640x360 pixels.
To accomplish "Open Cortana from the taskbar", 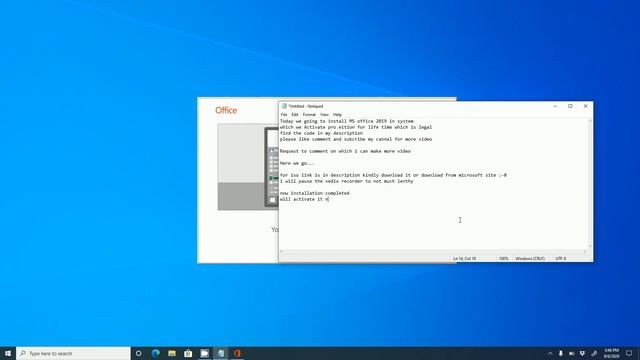I will coord(139,353).
